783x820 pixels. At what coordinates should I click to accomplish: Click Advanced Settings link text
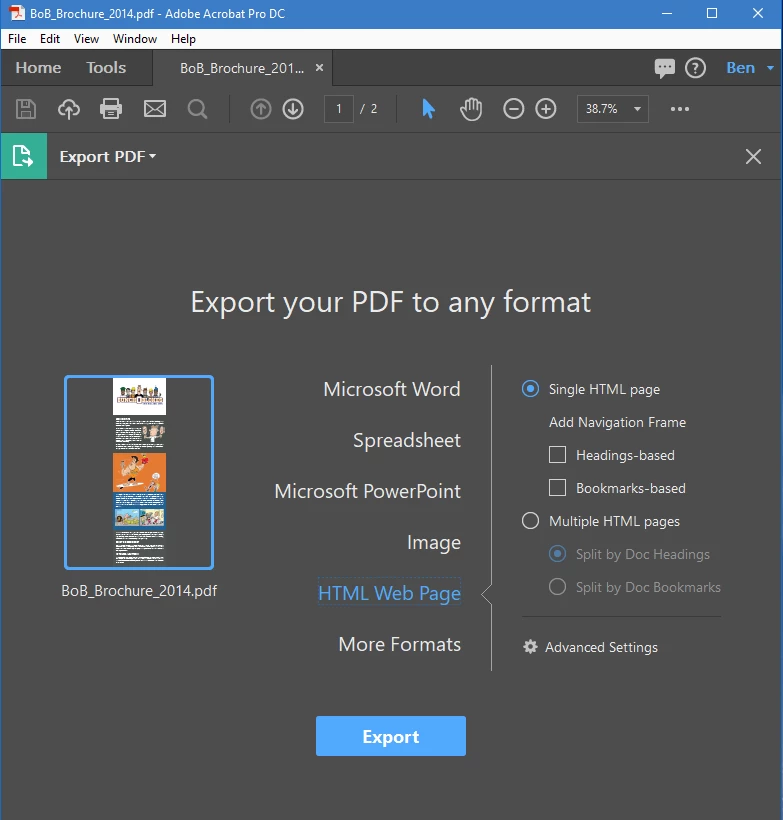pyautogui.click(x=602, y=647)
